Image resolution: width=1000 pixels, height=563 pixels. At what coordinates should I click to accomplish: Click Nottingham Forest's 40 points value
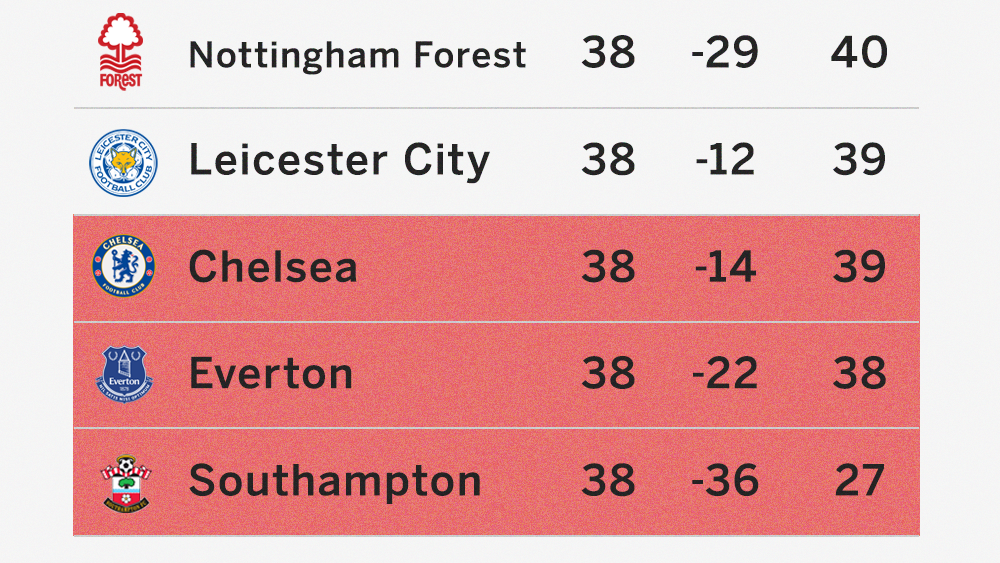[x=859, y=52]
